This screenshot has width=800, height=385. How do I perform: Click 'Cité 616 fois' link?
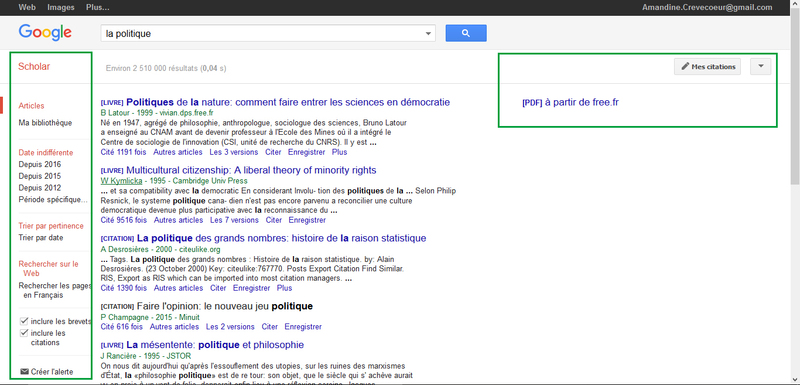121,327
